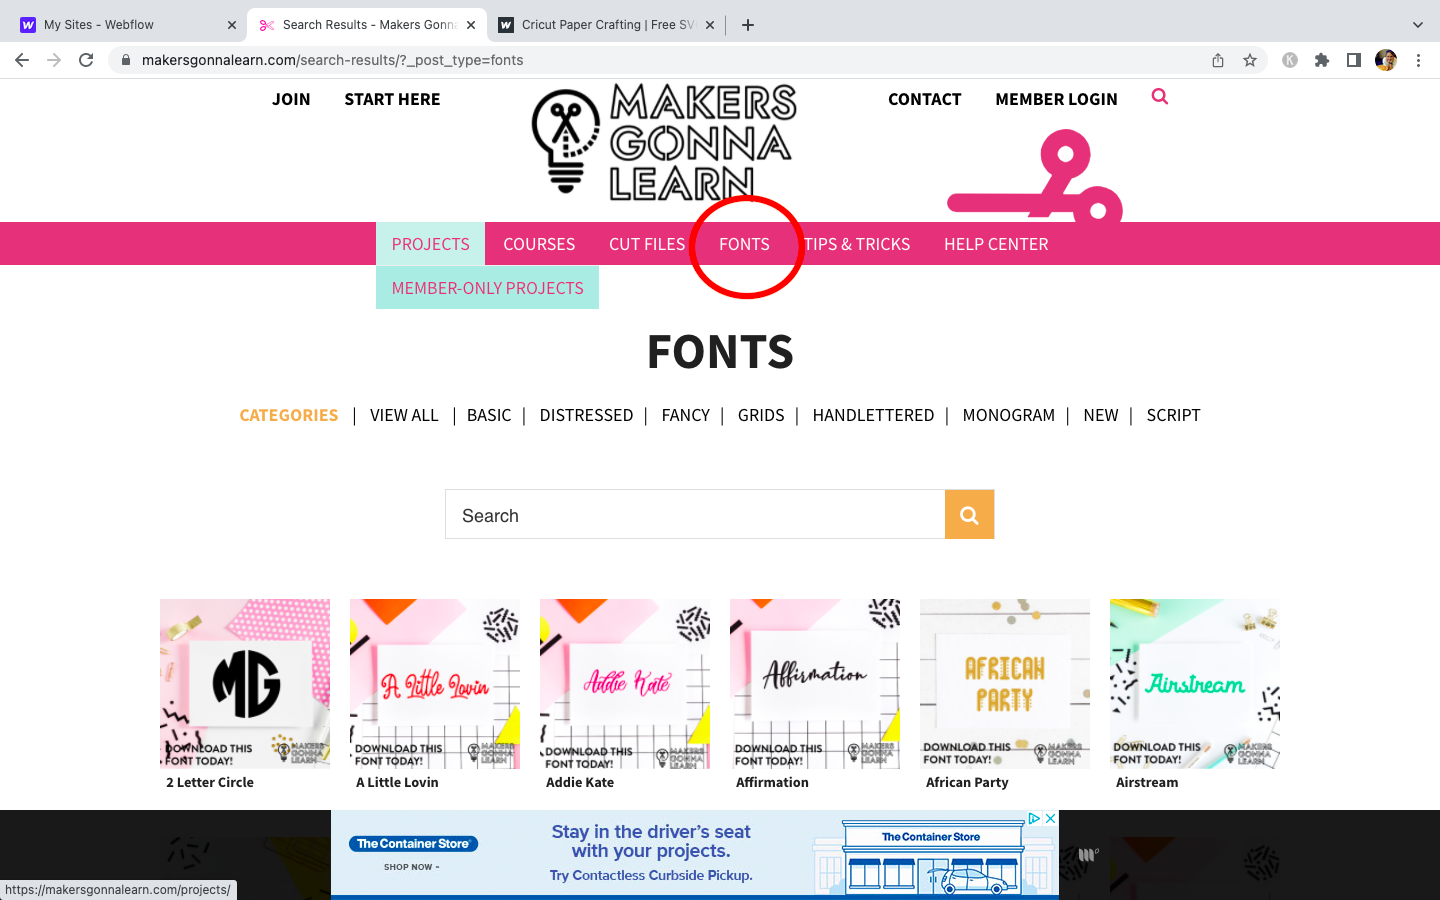Select the SCRIPT font category
The image size is (1440, 900).
[x=1173, y=415]
